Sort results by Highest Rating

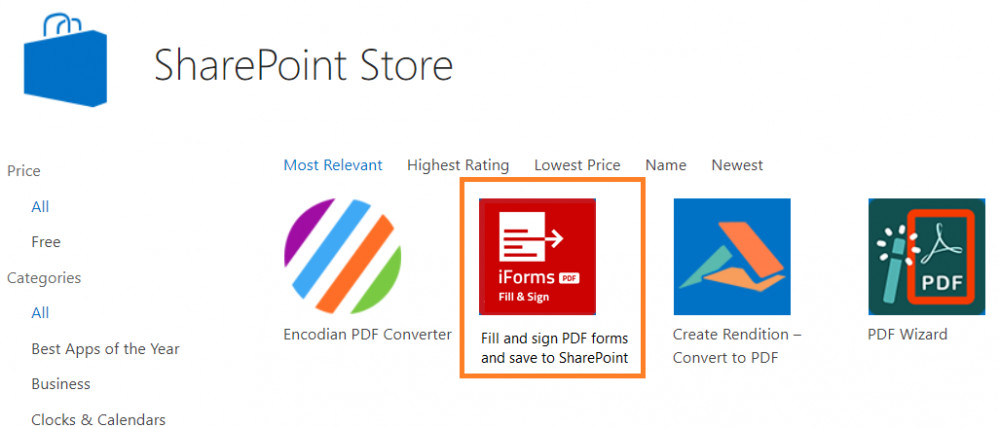click(x=458, y=165)
